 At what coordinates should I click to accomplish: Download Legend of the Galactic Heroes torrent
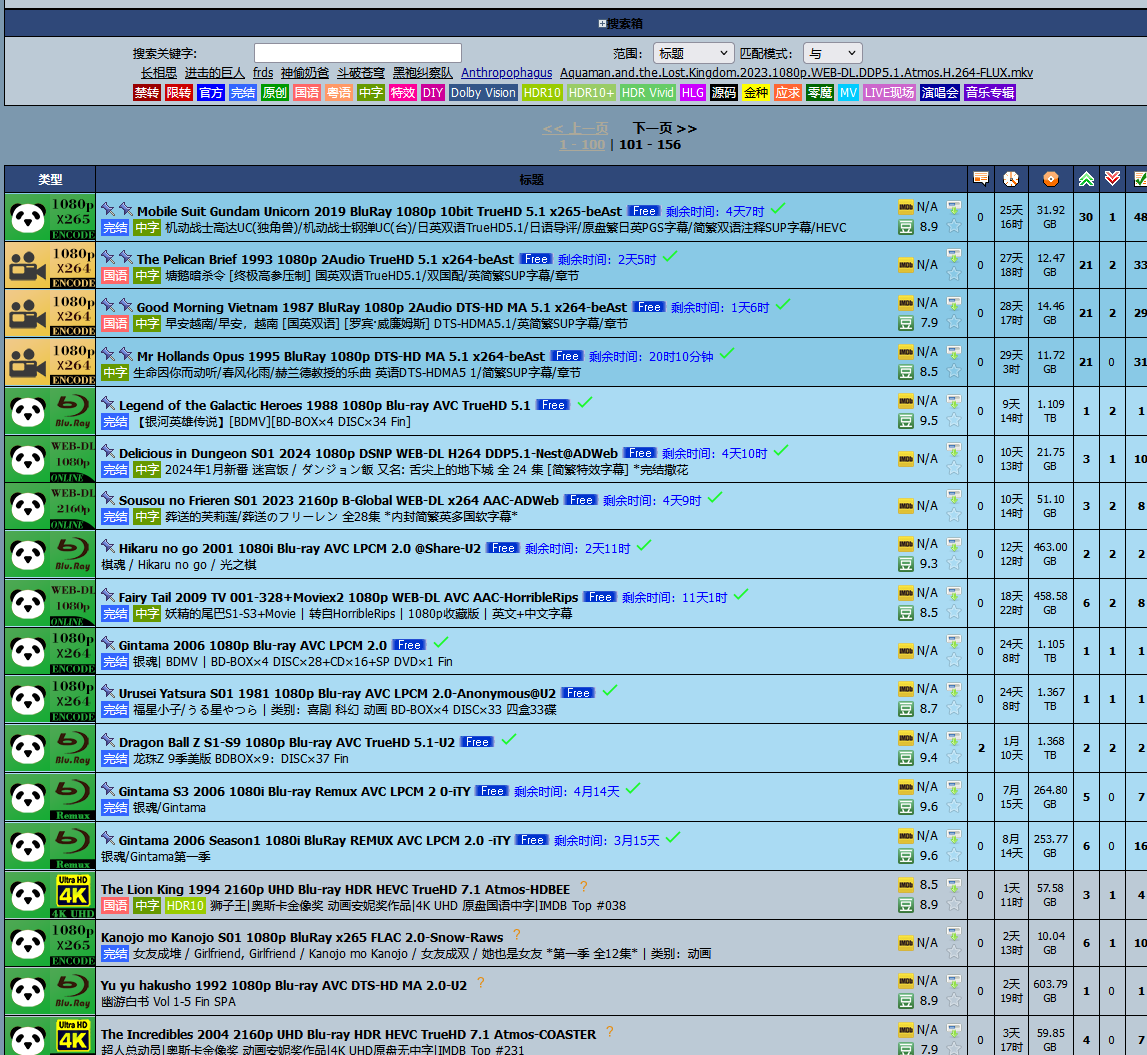pyautogui.click(x=954, y=401)
